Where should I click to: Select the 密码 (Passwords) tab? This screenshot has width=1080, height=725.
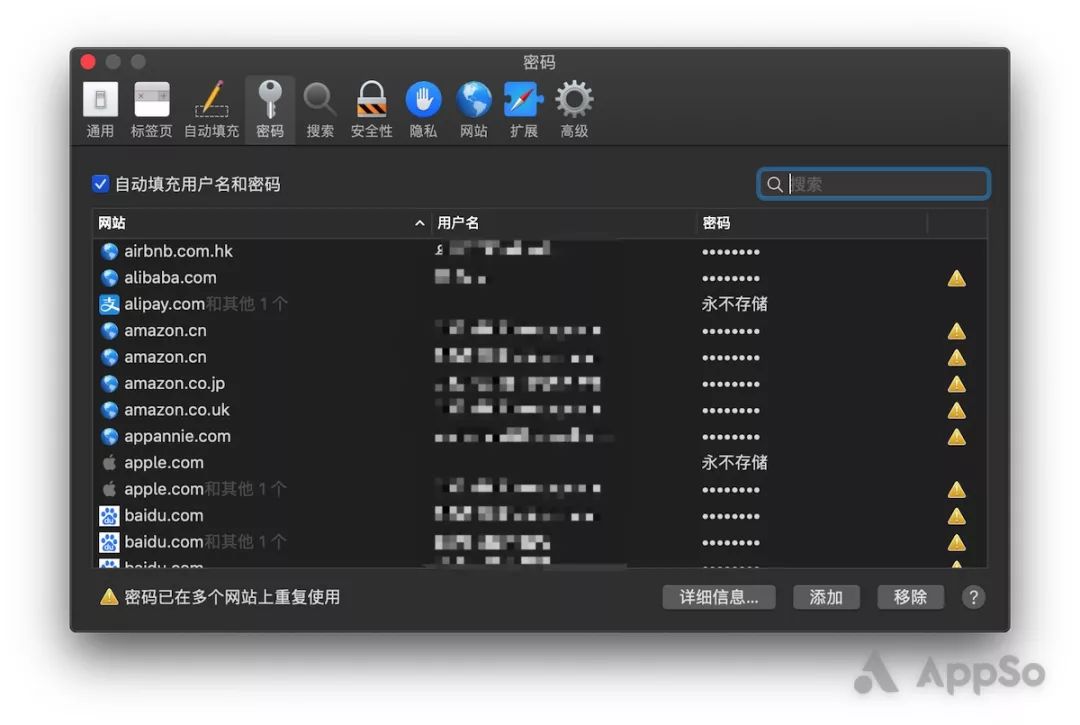pyautogui.click(x=270, y=110)
